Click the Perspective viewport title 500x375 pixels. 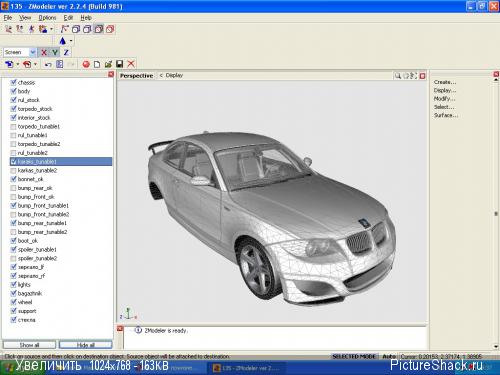coord(137,76)
